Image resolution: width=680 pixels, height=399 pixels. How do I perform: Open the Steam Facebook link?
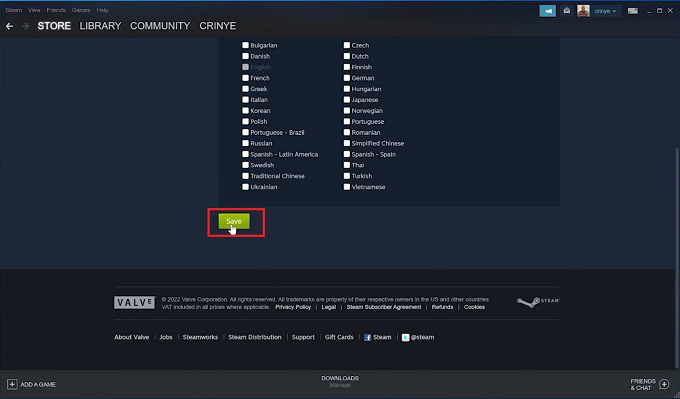[377, 337]
